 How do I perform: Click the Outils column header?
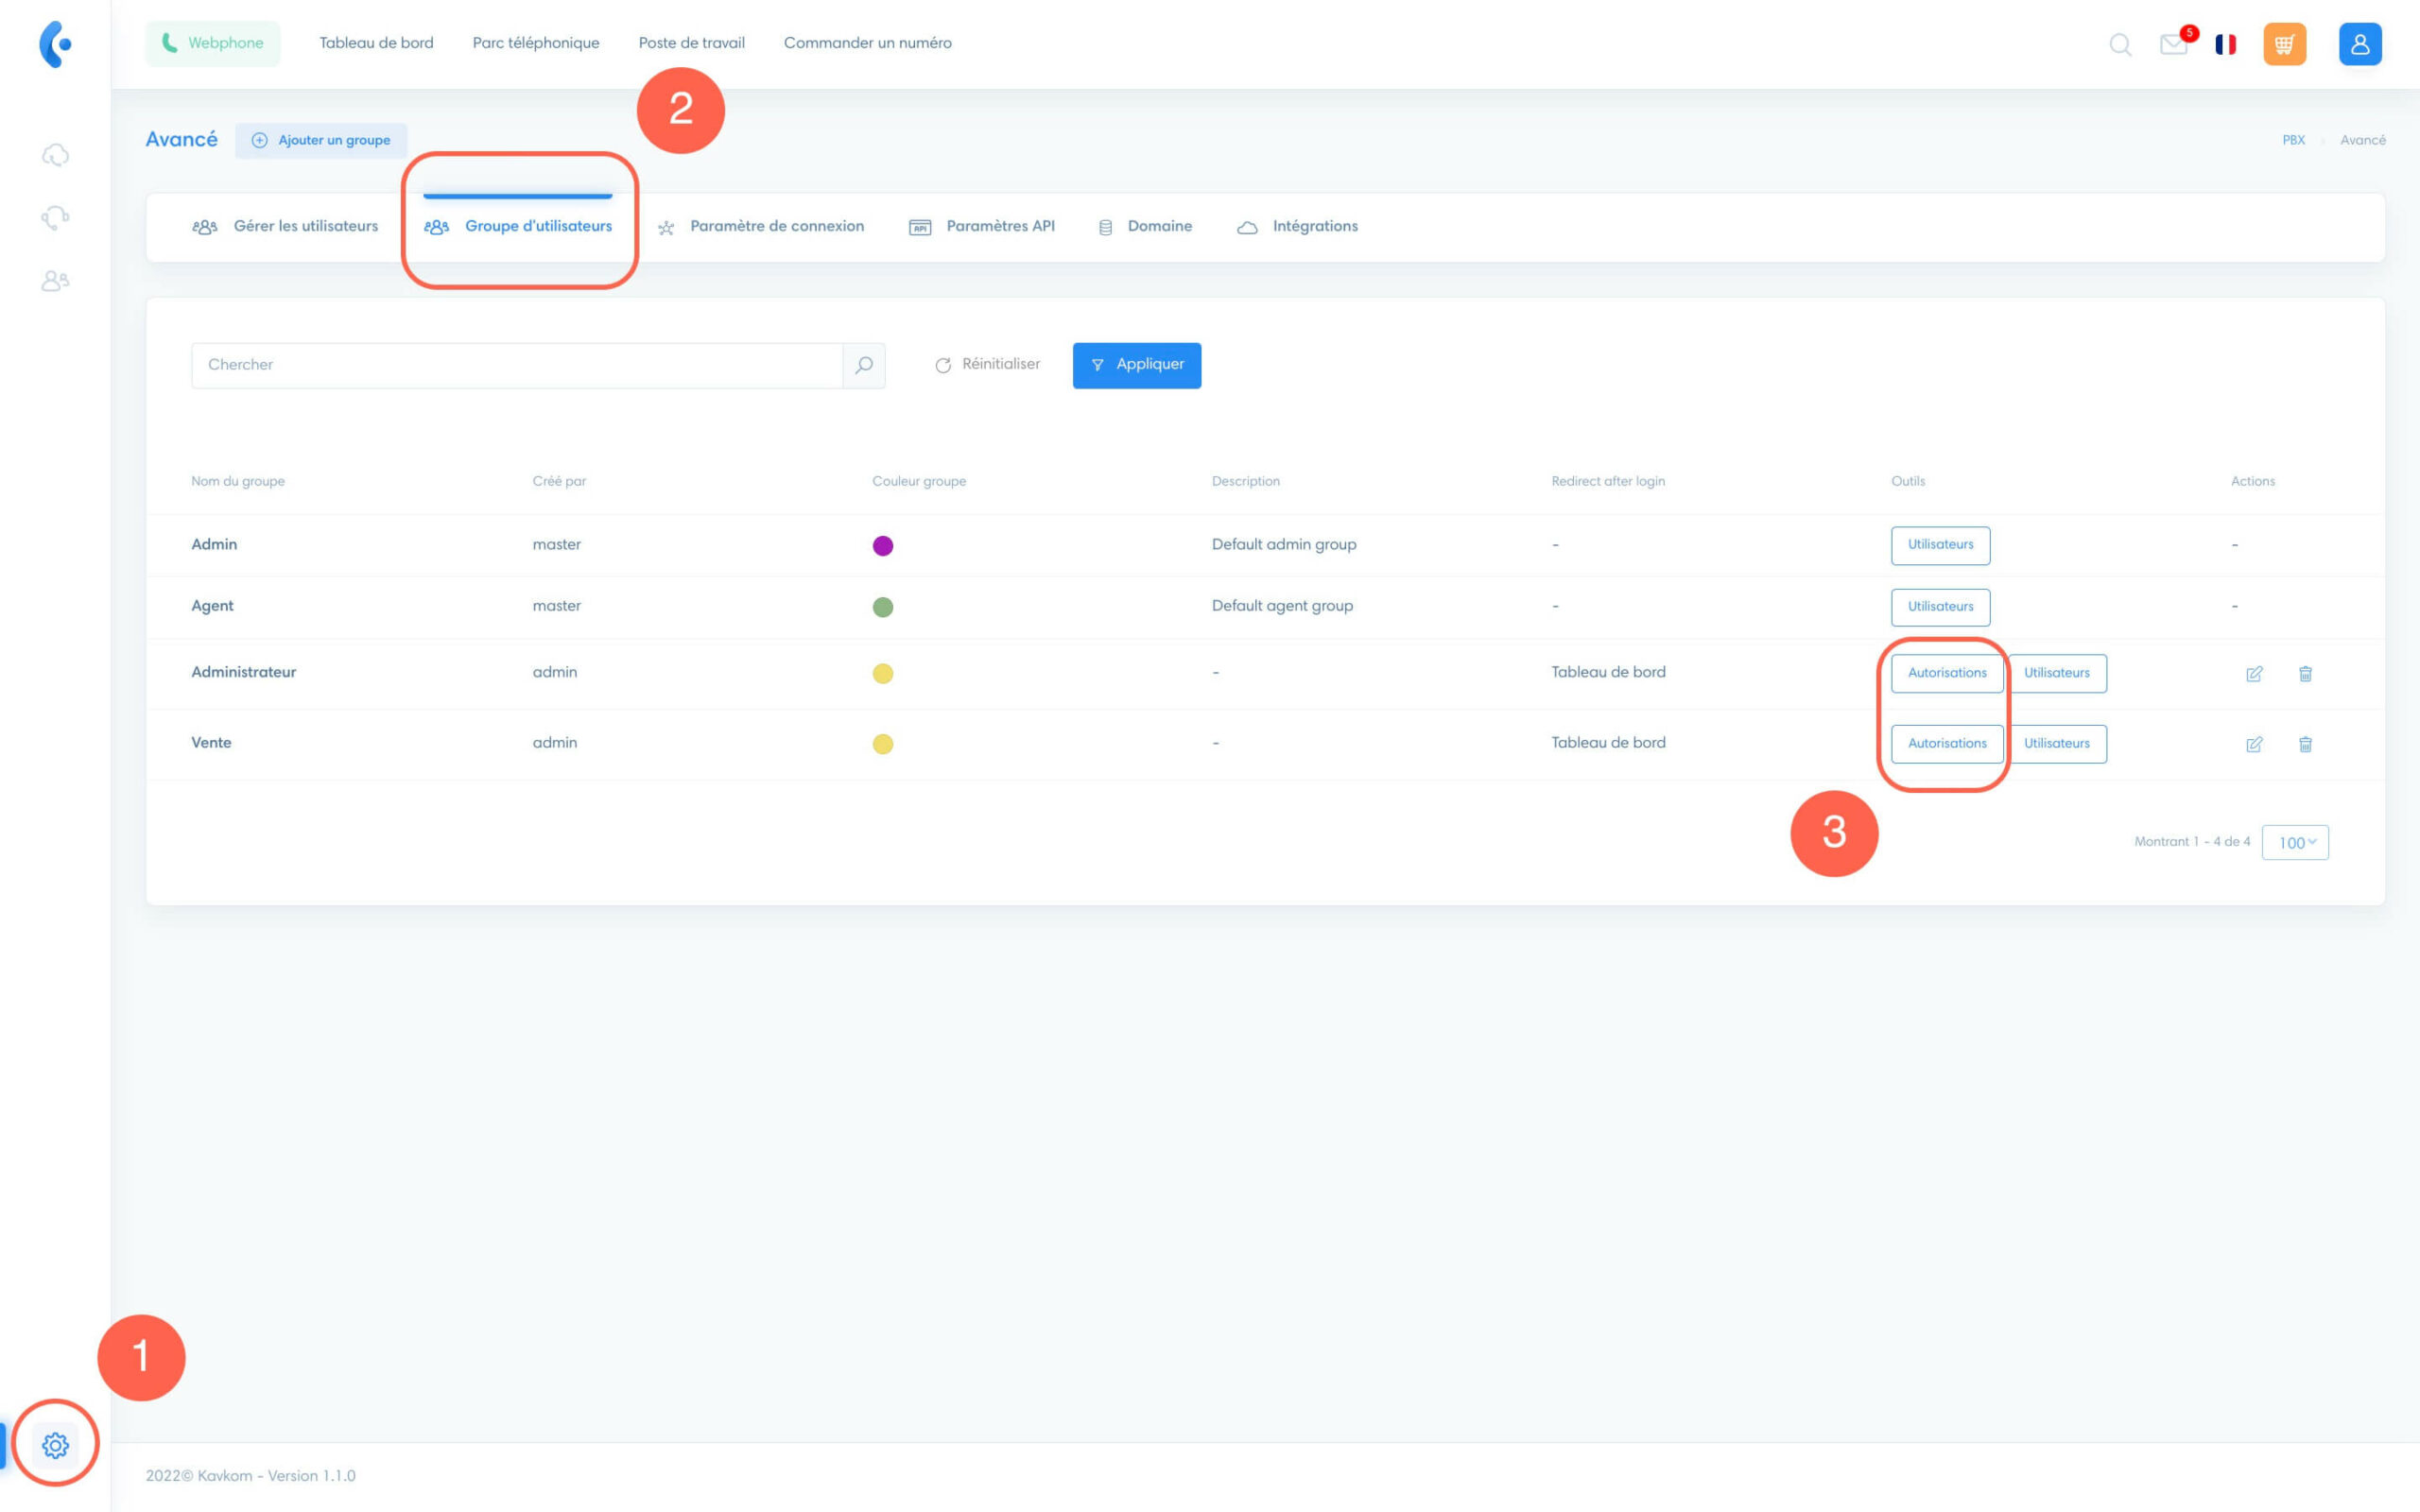(1907, 481)
